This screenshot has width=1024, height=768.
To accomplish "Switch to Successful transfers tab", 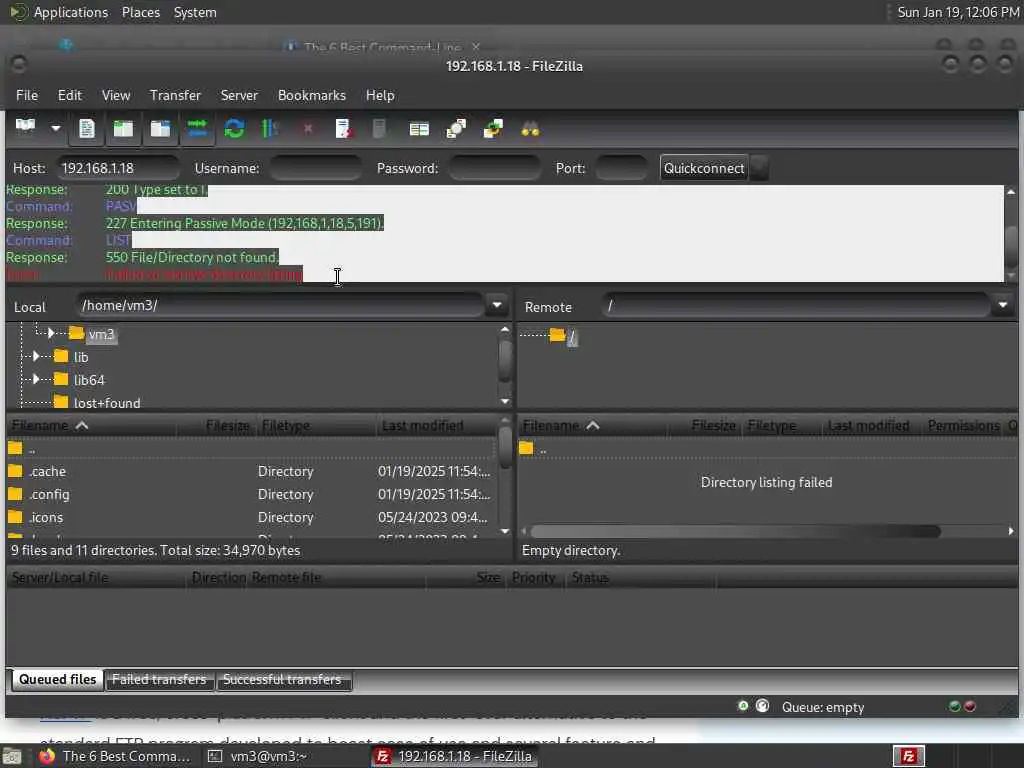I will click(282, 679).
